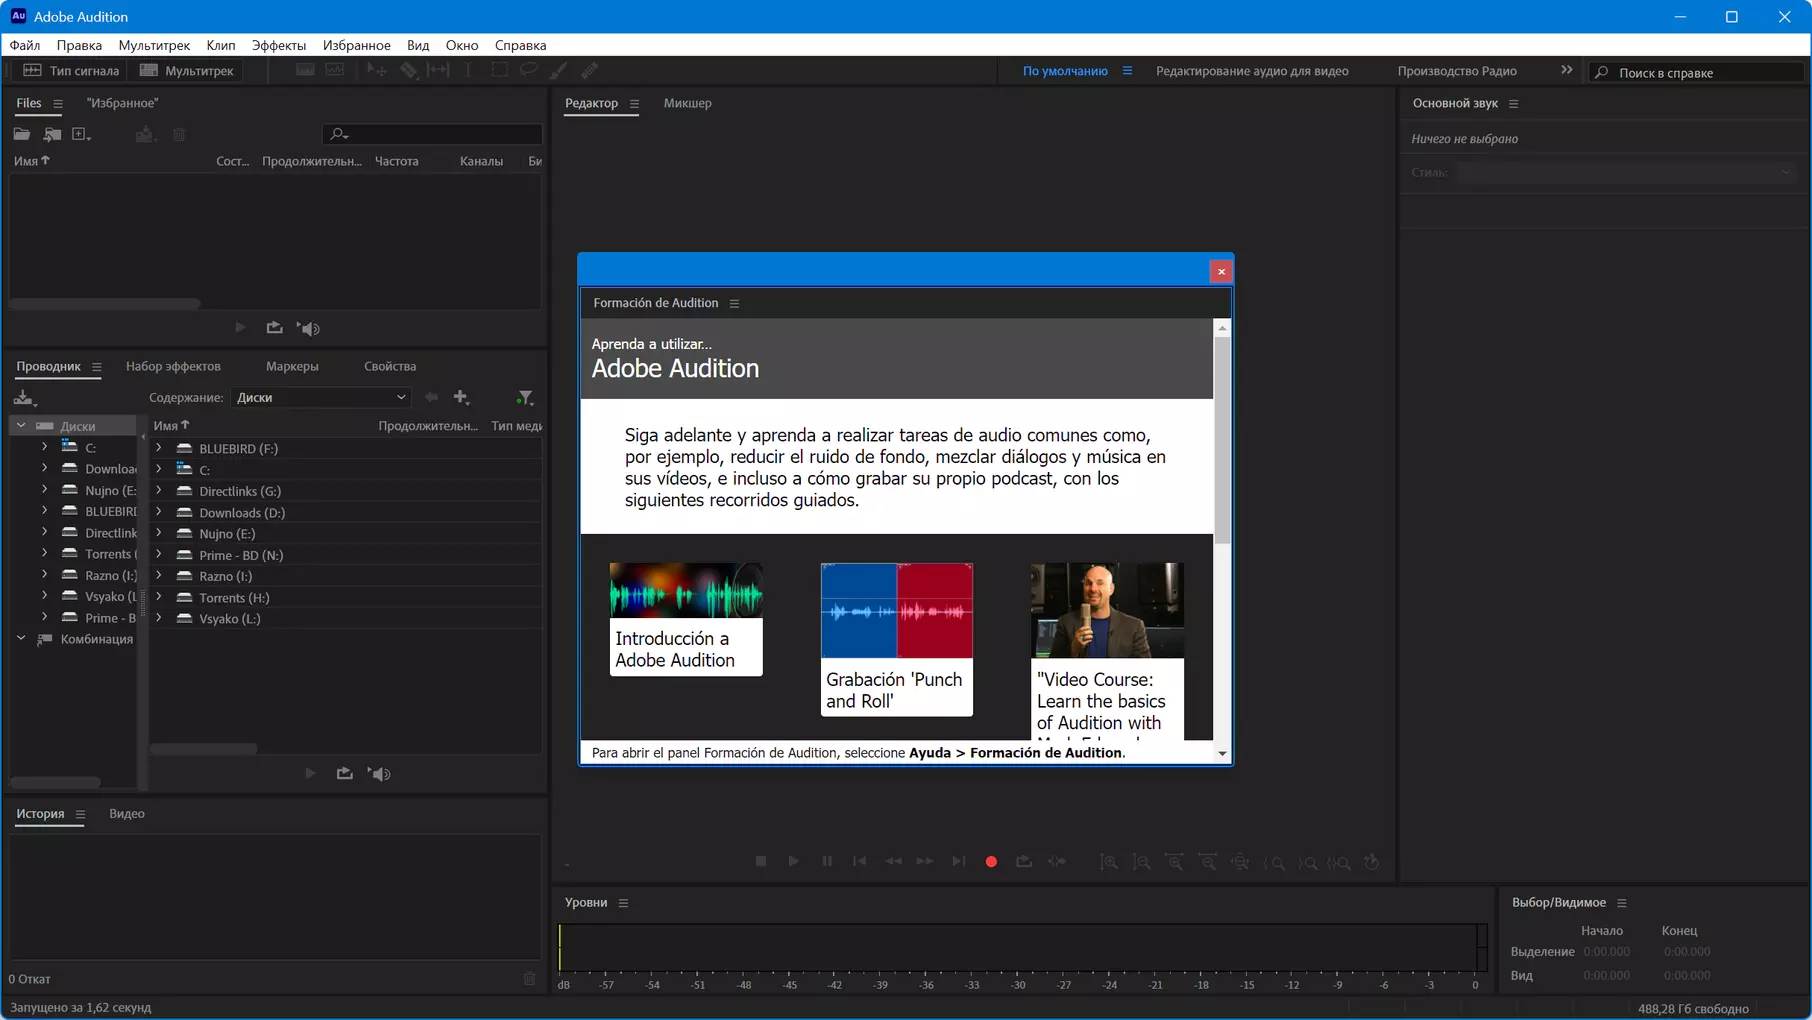Open the Файл menu

[25, 45]
